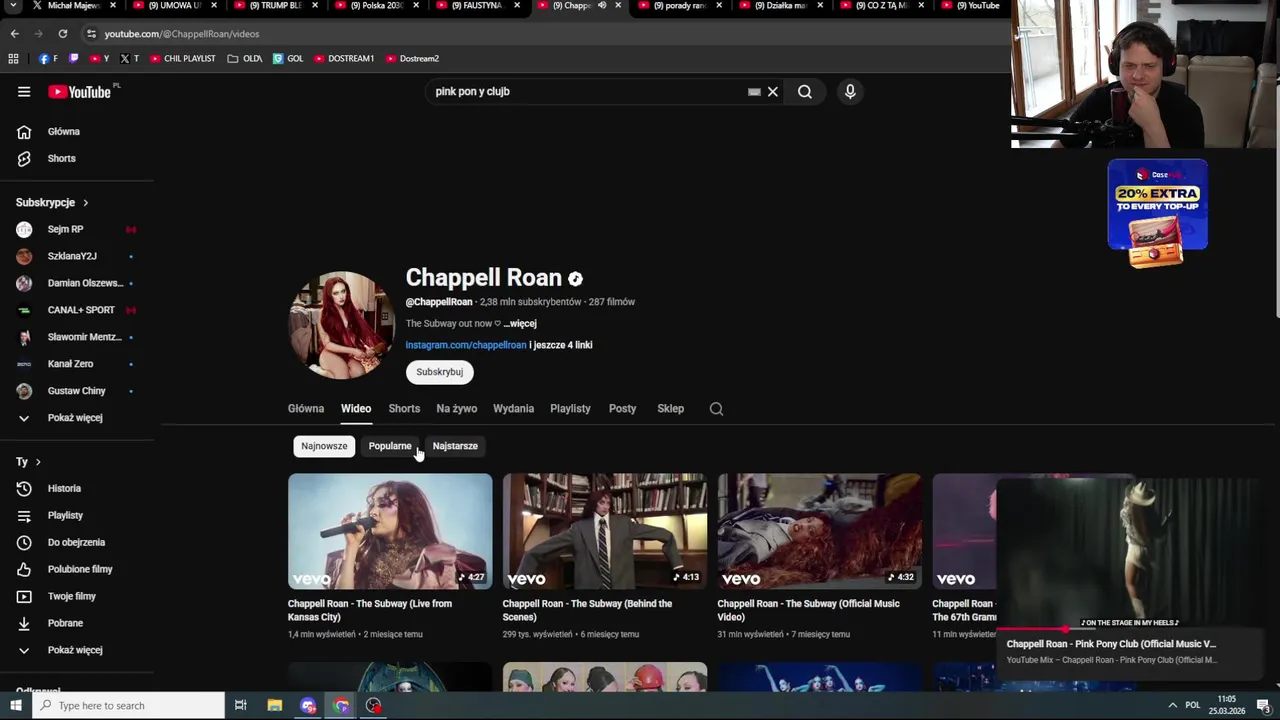Open The Subway Official Music Video thumbnail
1280x720 pixels.
[820, 531]
